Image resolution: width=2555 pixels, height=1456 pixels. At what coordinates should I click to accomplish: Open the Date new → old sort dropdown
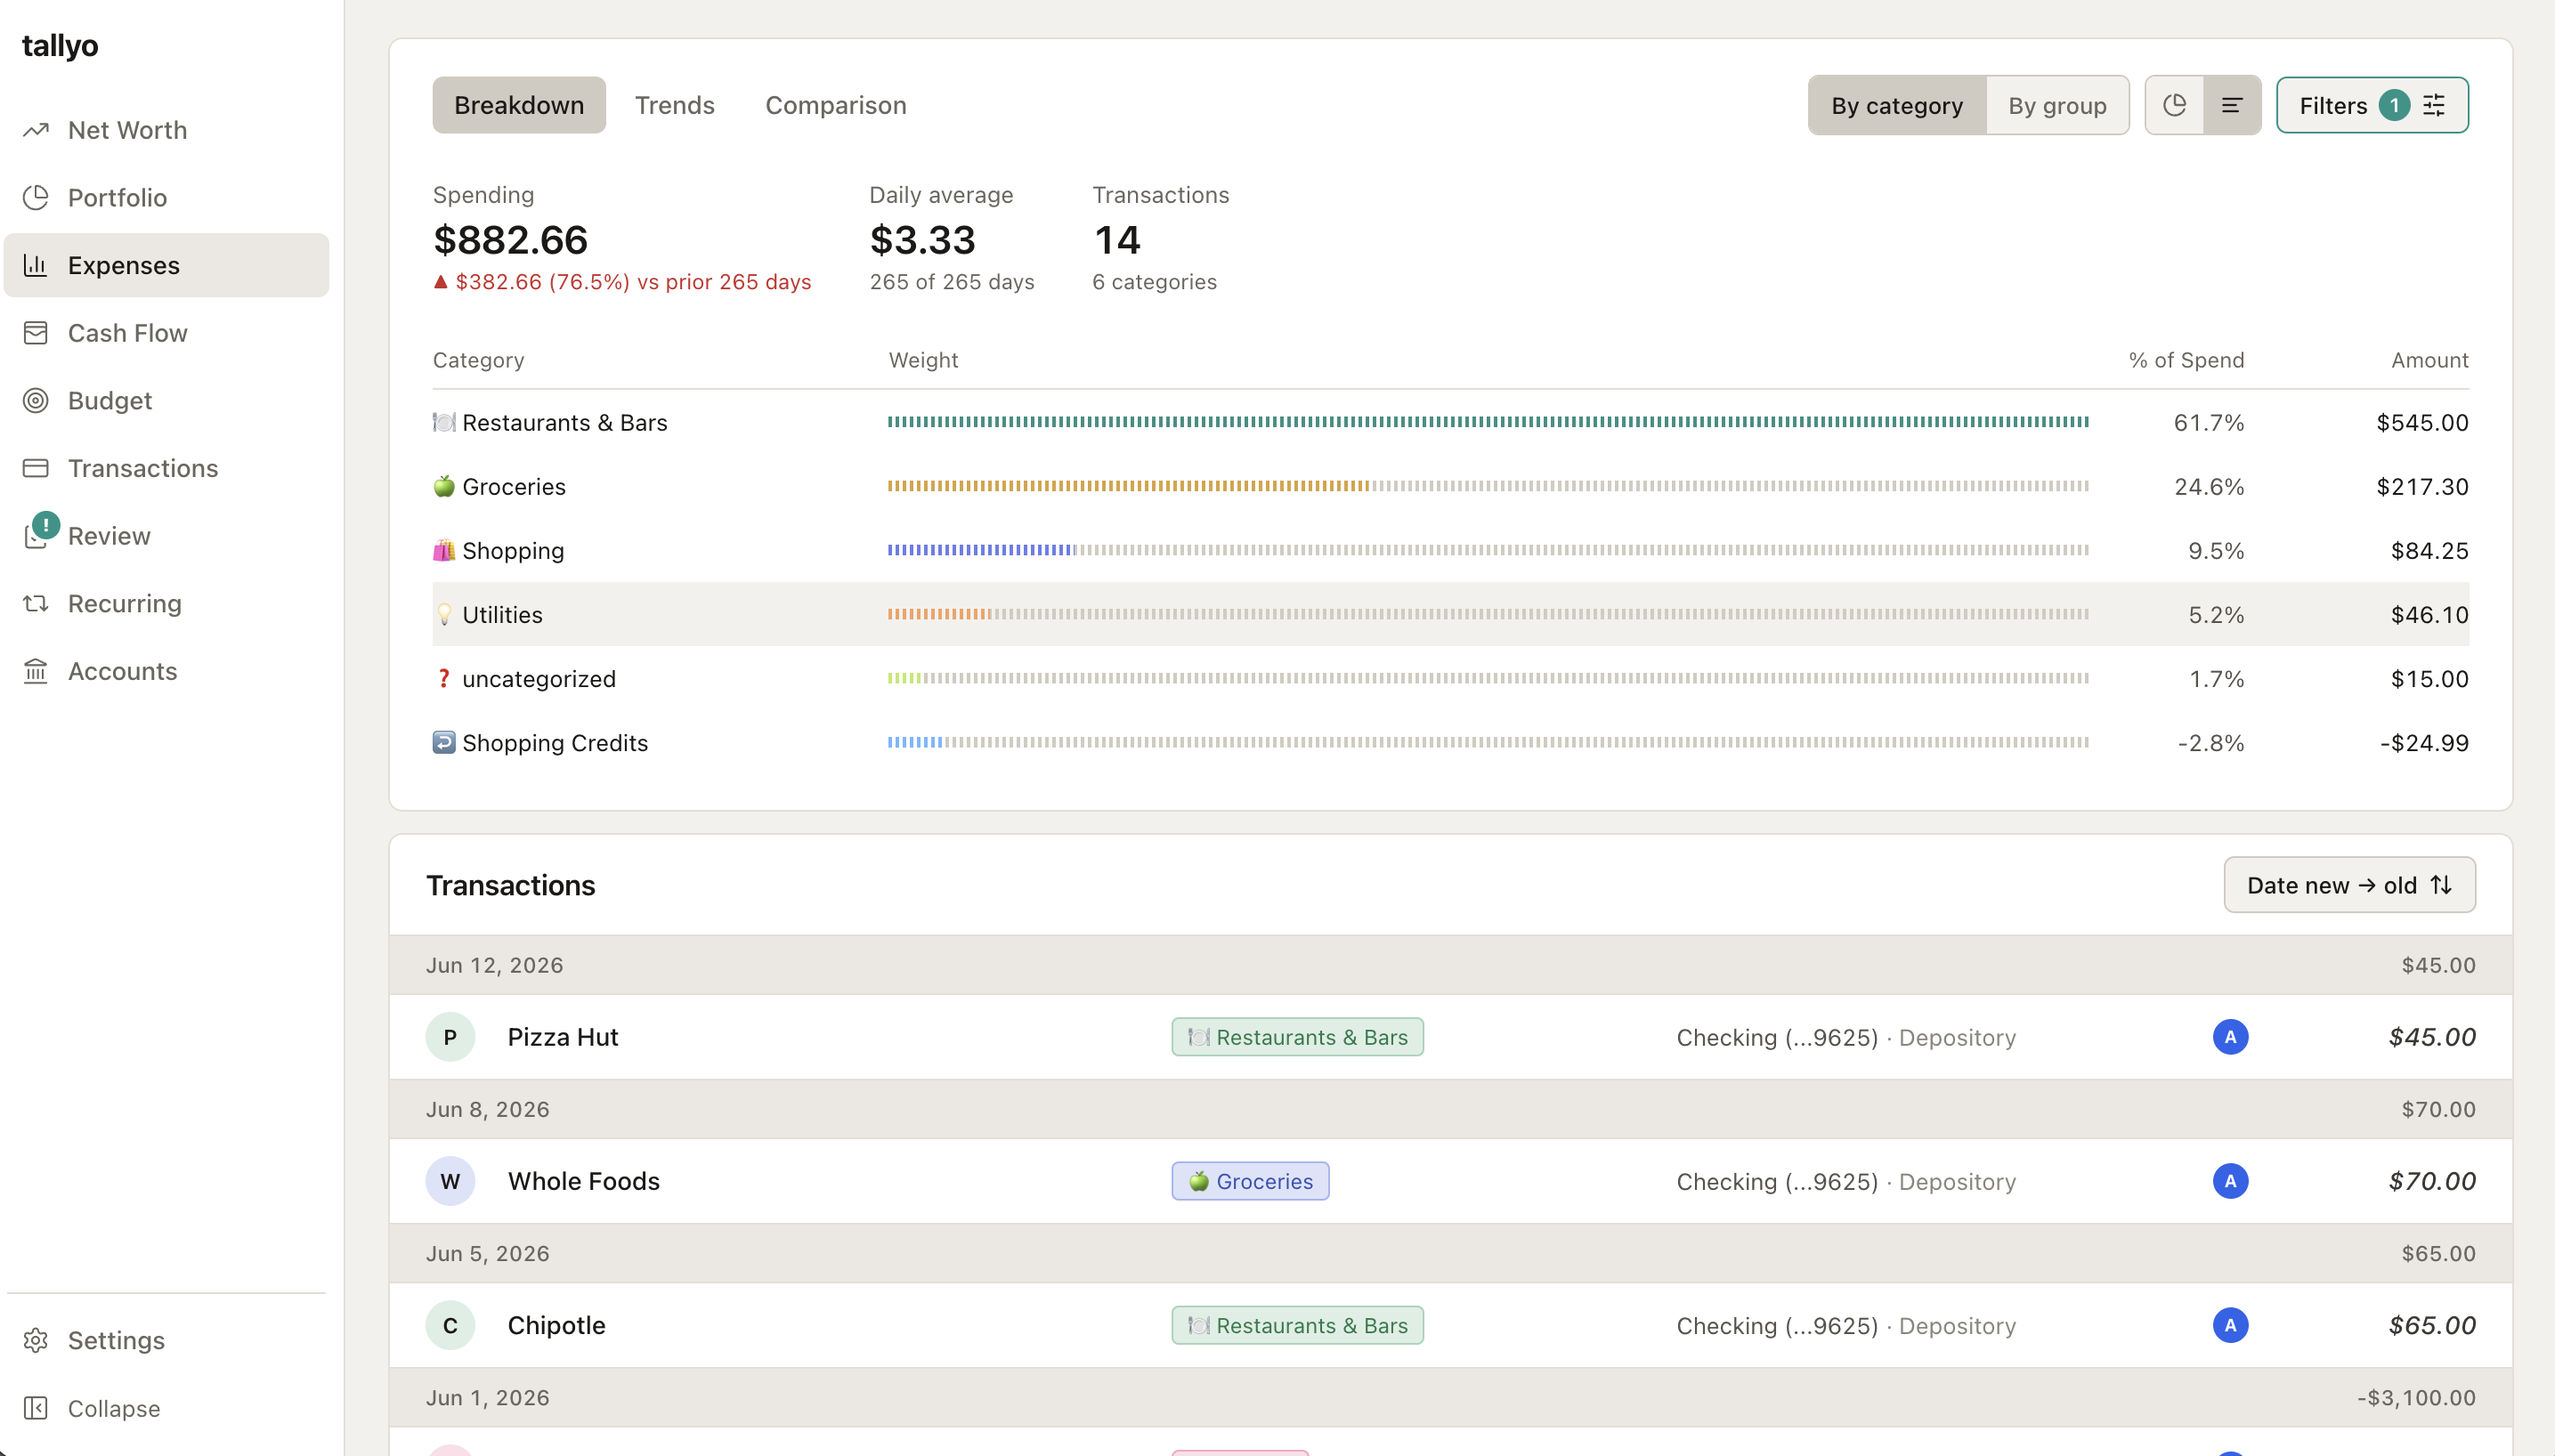tap(2349, 885)
